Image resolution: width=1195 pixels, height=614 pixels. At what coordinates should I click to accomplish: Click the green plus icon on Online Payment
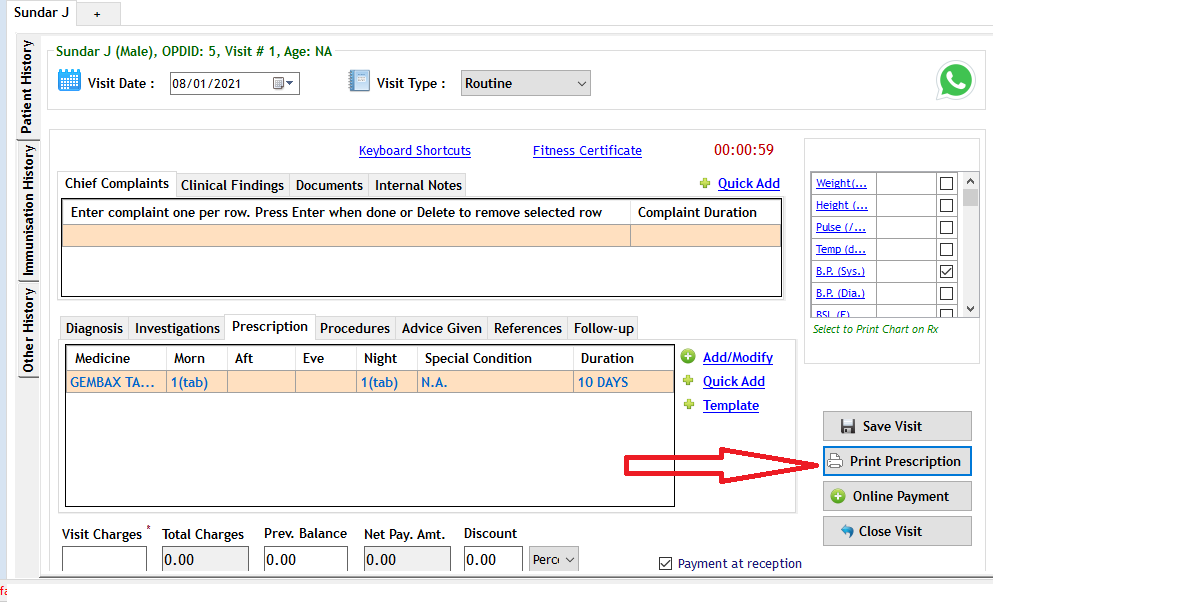click(838, 496)
